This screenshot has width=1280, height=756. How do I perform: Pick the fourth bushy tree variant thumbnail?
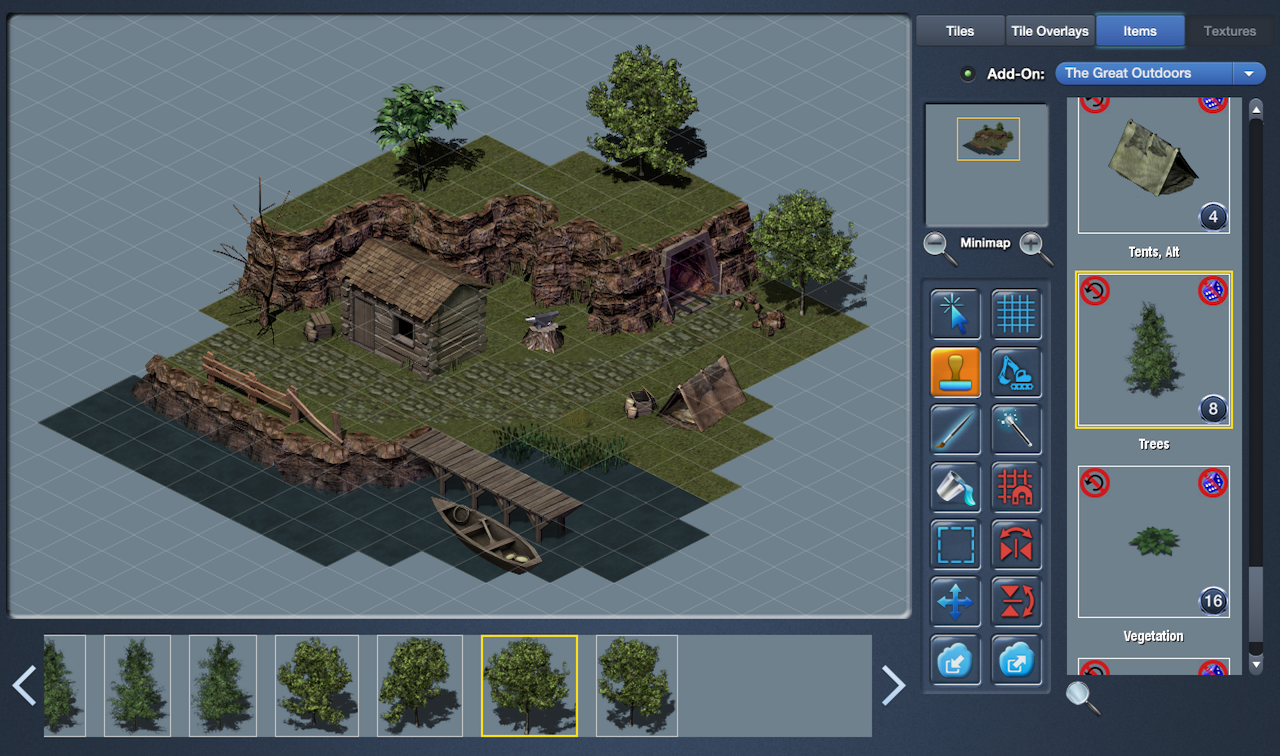(316, 685)
